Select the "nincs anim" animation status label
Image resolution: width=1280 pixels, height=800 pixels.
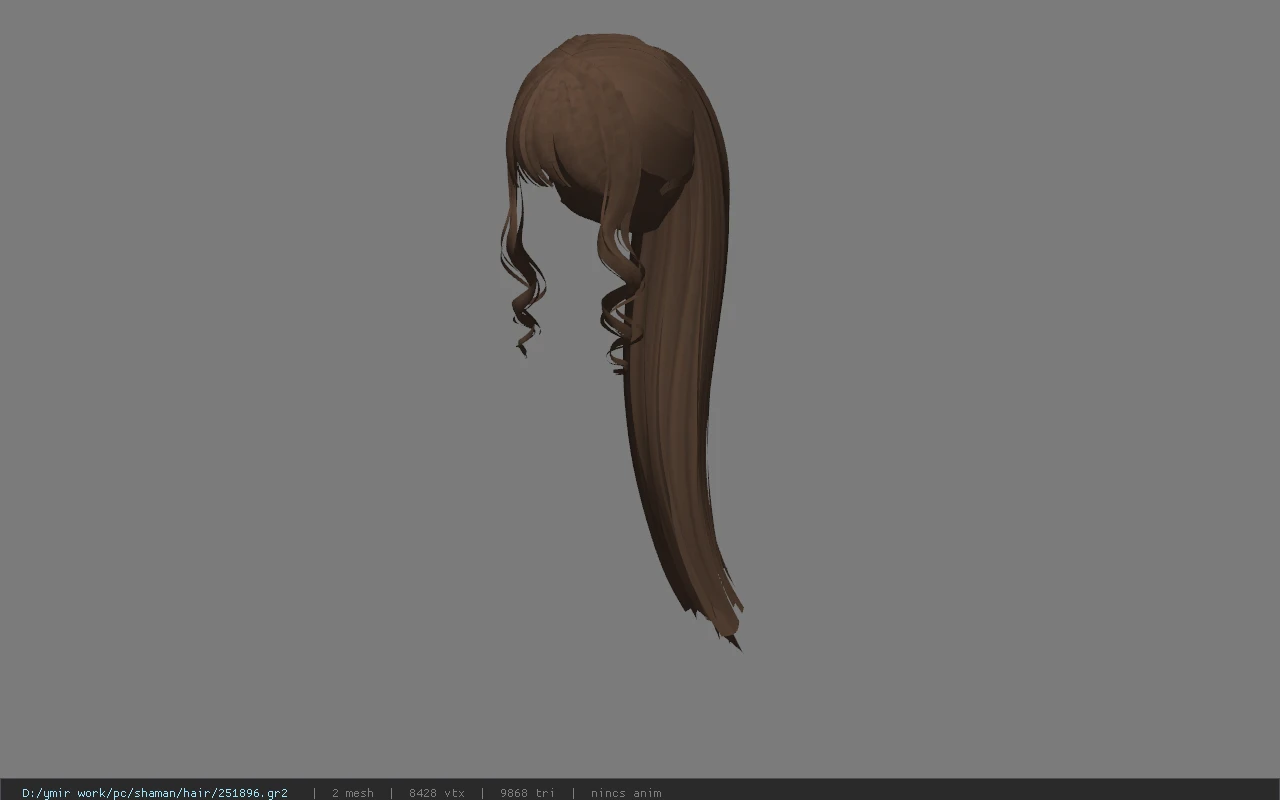(x=626, y=793)
